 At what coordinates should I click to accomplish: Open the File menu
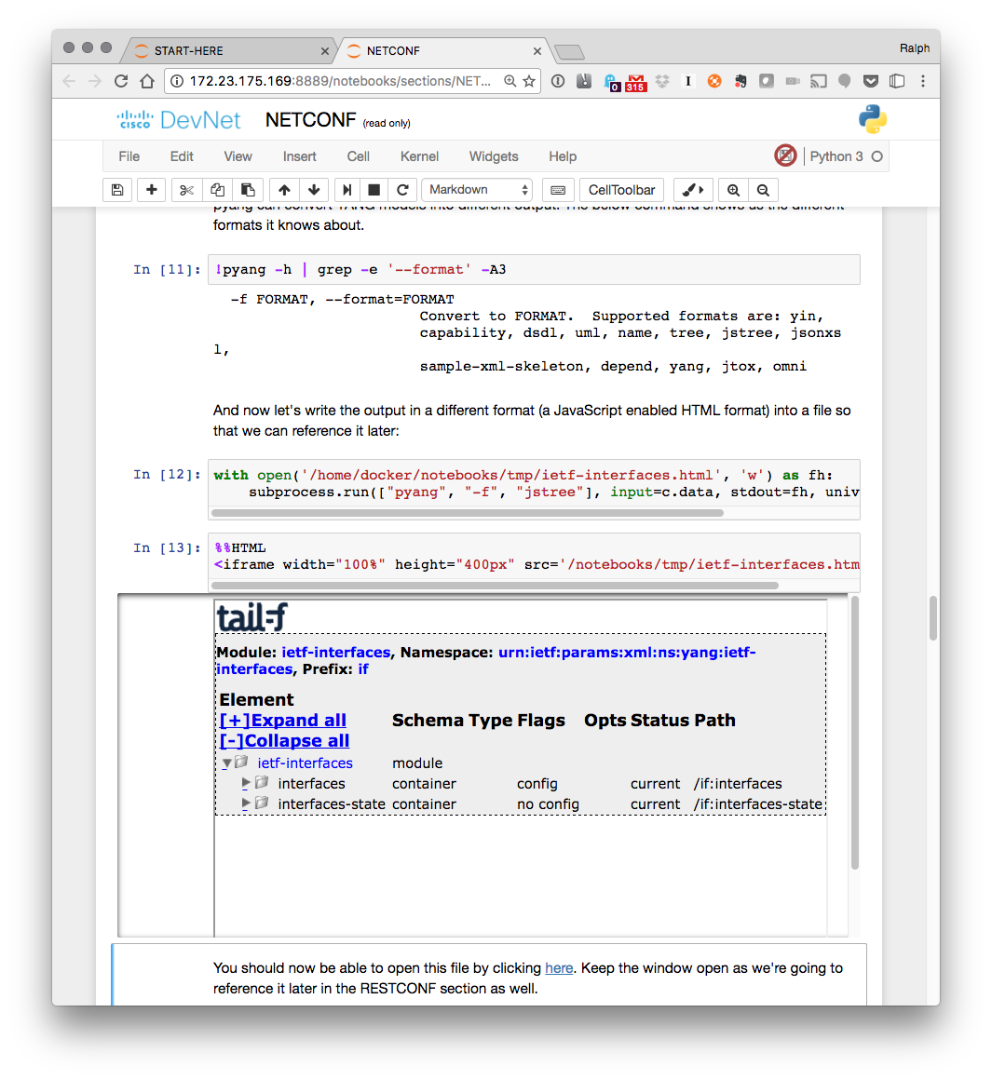point(129,156)
